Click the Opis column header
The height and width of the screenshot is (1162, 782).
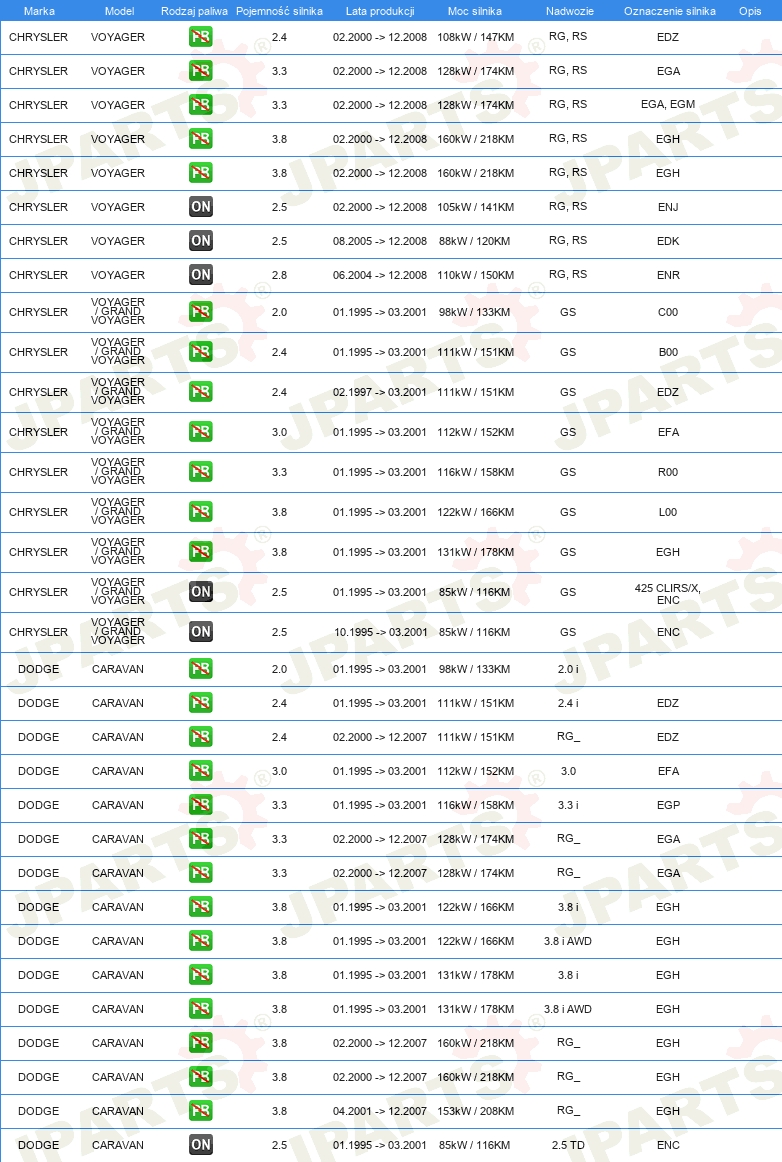point(750,11)
